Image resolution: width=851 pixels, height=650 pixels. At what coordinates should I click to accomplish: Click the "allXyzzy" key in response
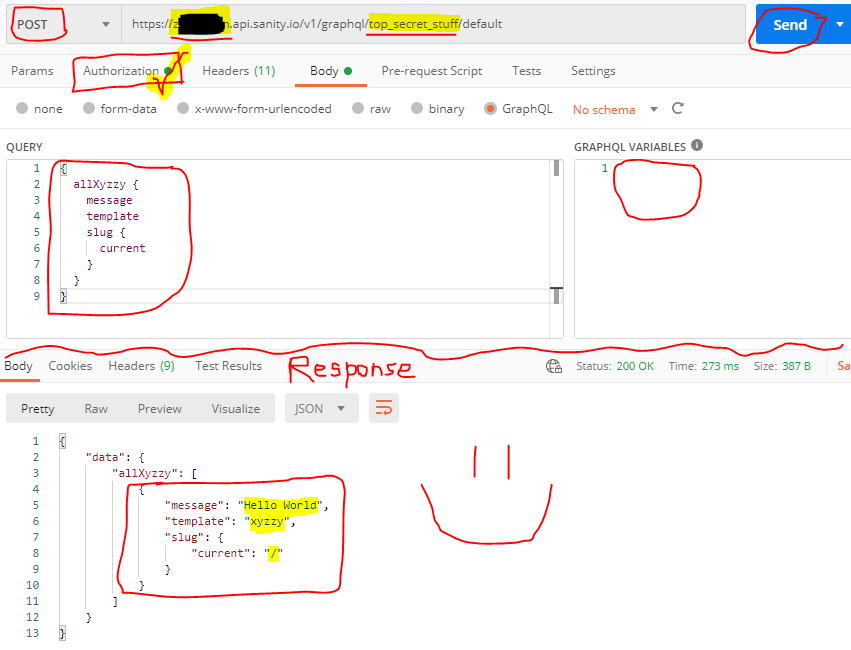[x=144, y=474]
